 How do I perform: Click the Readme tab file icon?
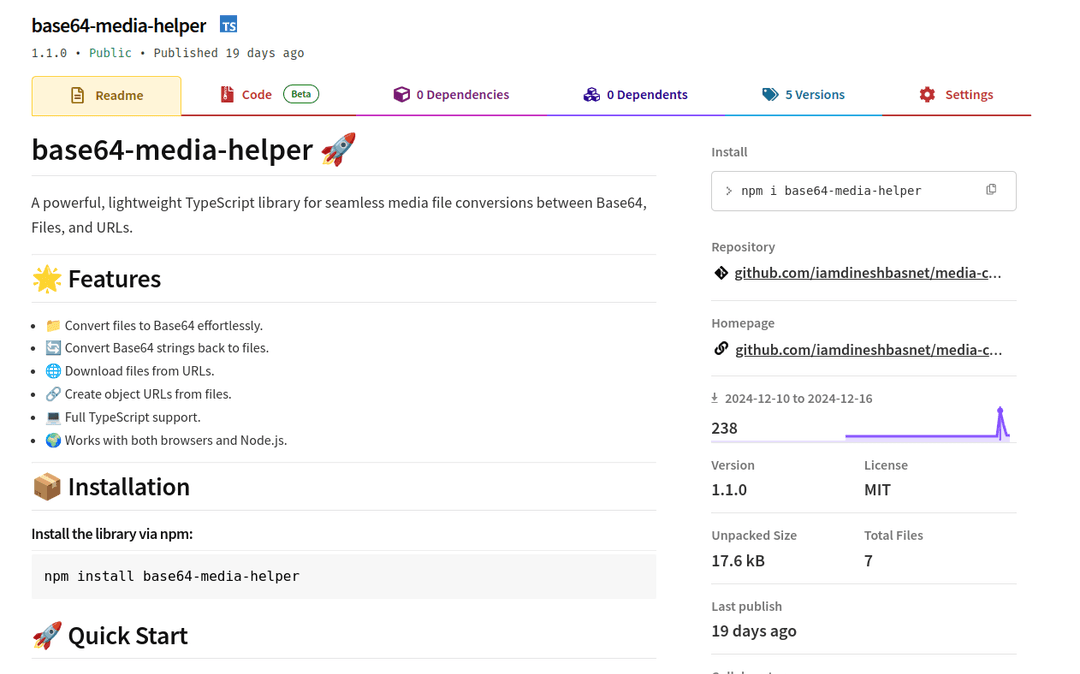77,96
